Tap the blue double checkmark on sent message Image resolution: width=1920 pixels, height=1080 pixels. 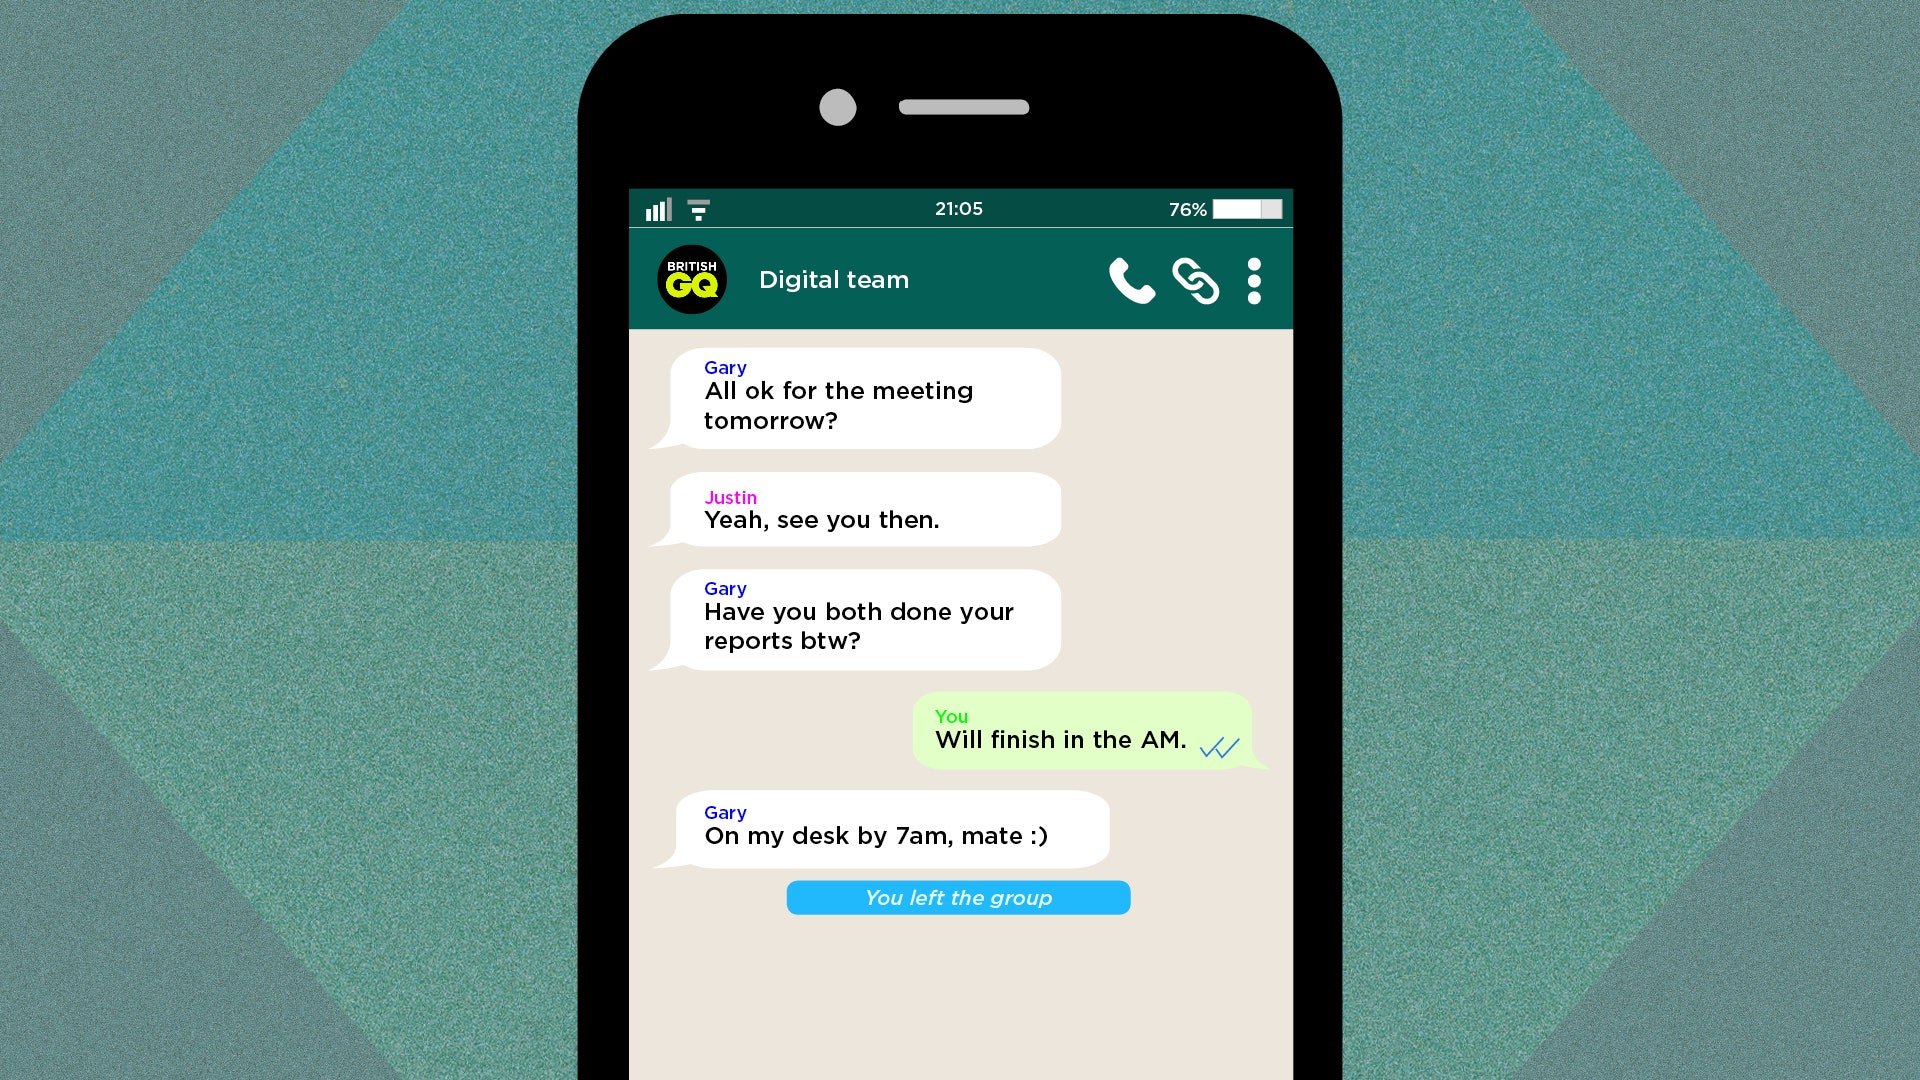(x=1218, y=748)
